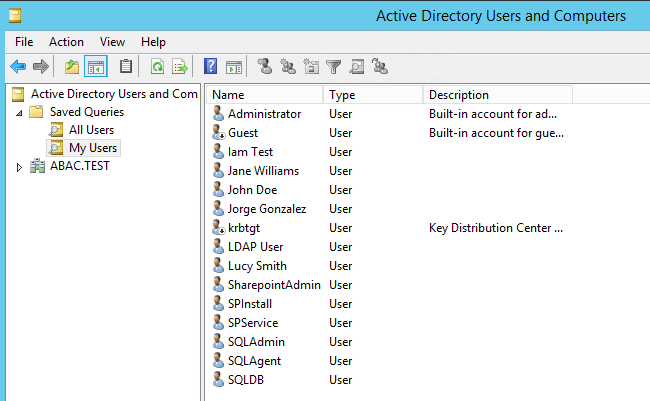Click the Description column header
The height and width of the screenshot is (401, 650).
point(495,95)
